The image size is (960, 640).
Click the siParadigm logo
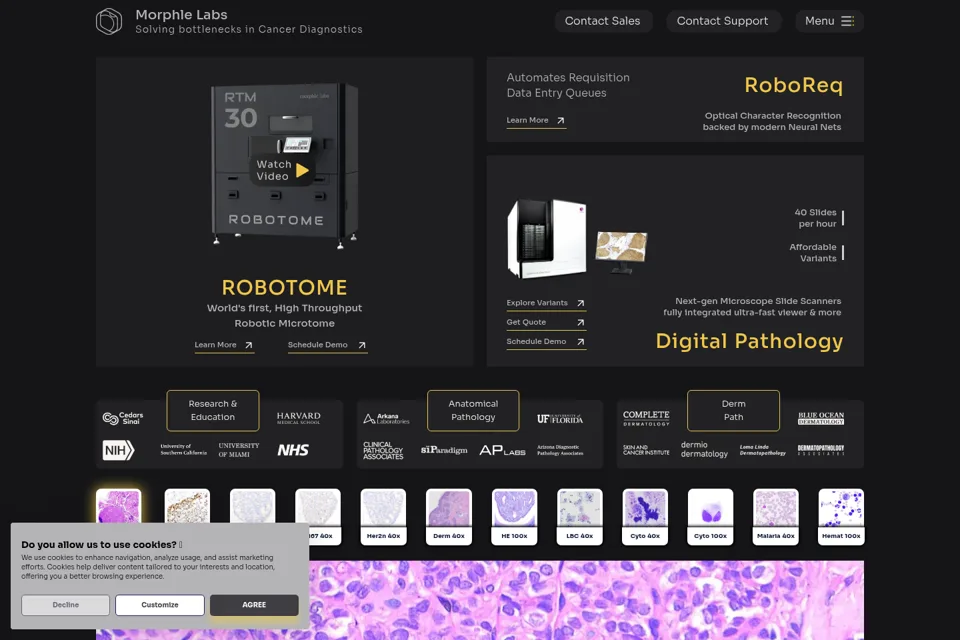pyautogui.click(x=444, y=450)
